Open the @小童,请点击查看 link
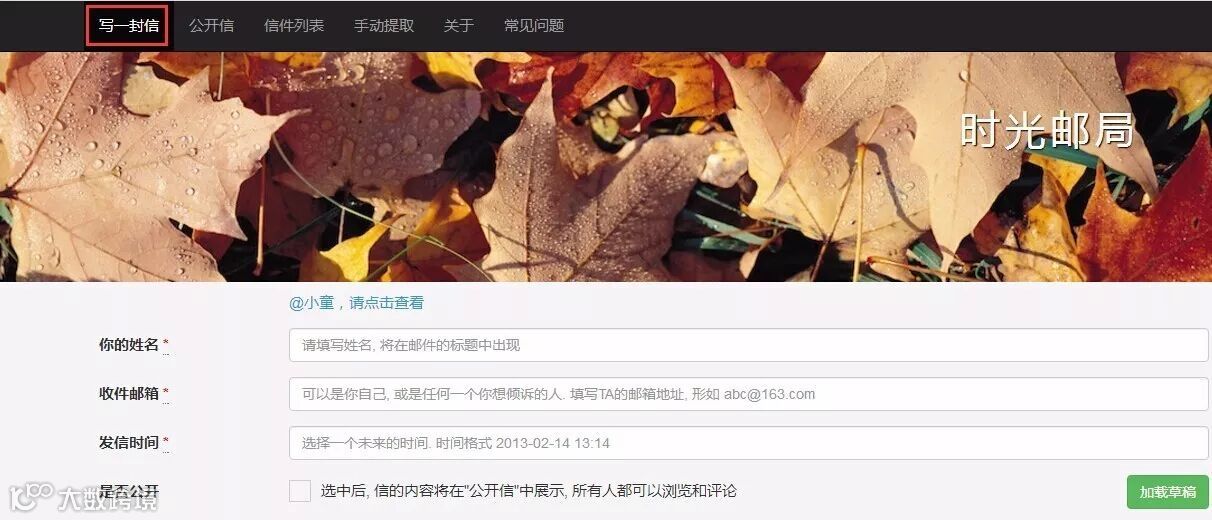Viewport: 1212px width, 520px height. [x=357, y=303]
